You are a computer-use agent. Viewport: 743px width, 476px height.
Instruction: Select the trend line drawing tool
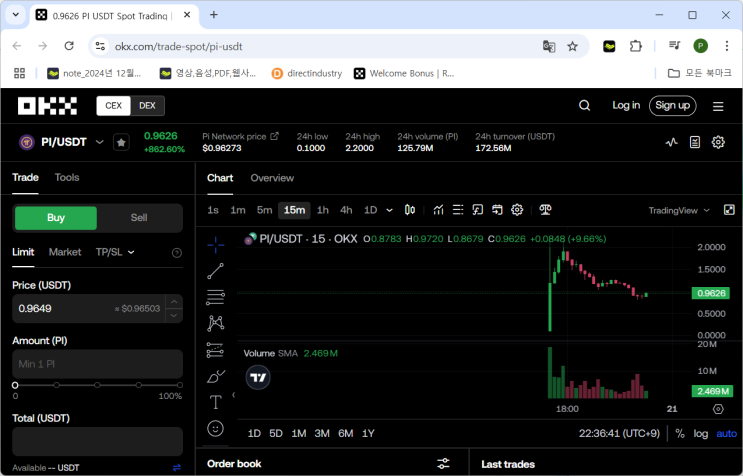(216, 271)
